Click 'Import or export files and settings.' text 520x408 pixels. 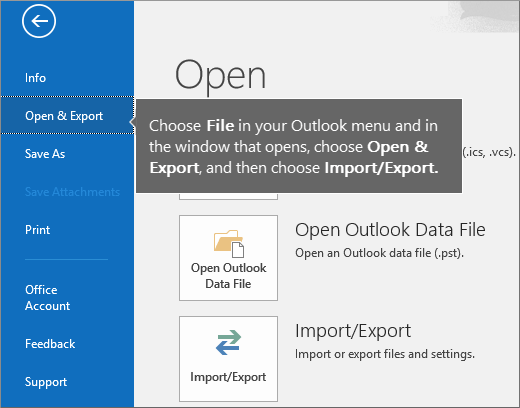click(x=385, y=354)
